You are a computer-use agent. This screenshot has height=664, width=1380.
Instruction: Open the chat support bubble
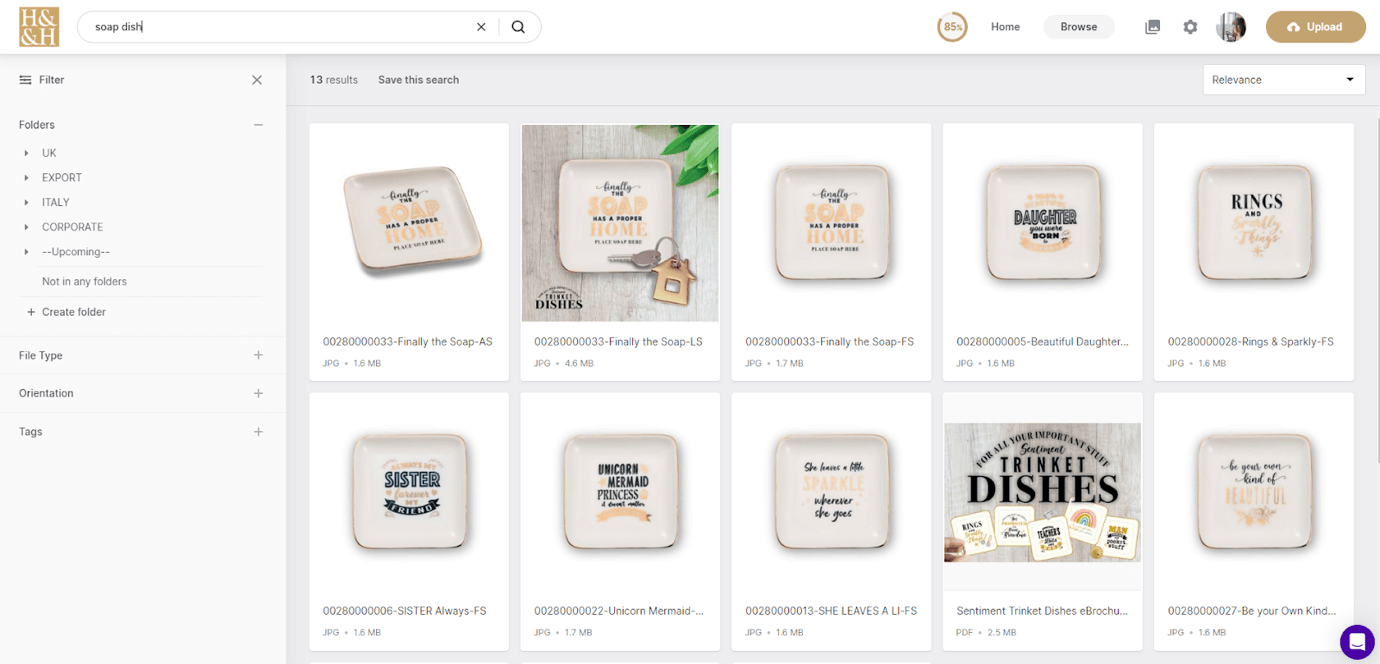[1357, 641]
